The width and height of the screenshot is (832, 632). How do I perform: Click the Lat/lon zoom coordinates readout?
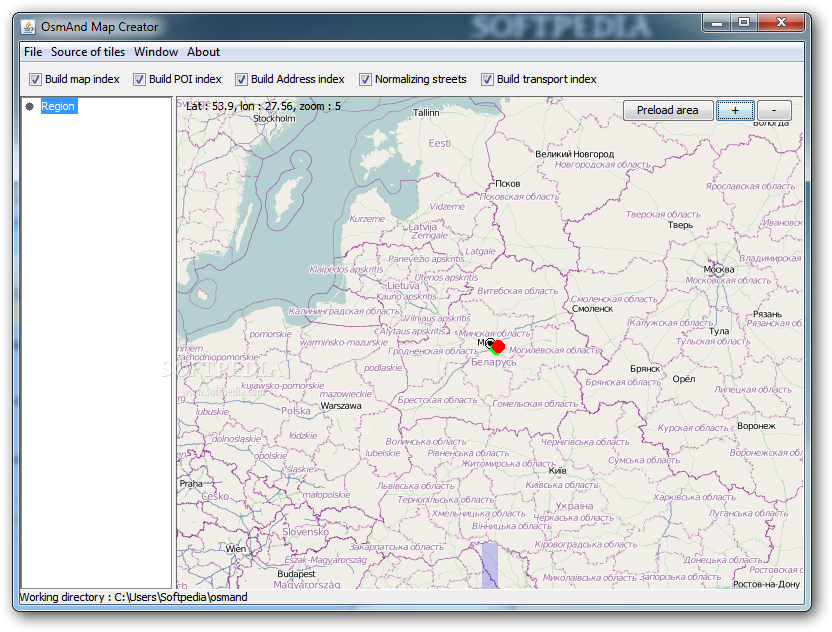click(x=263, y=106)
